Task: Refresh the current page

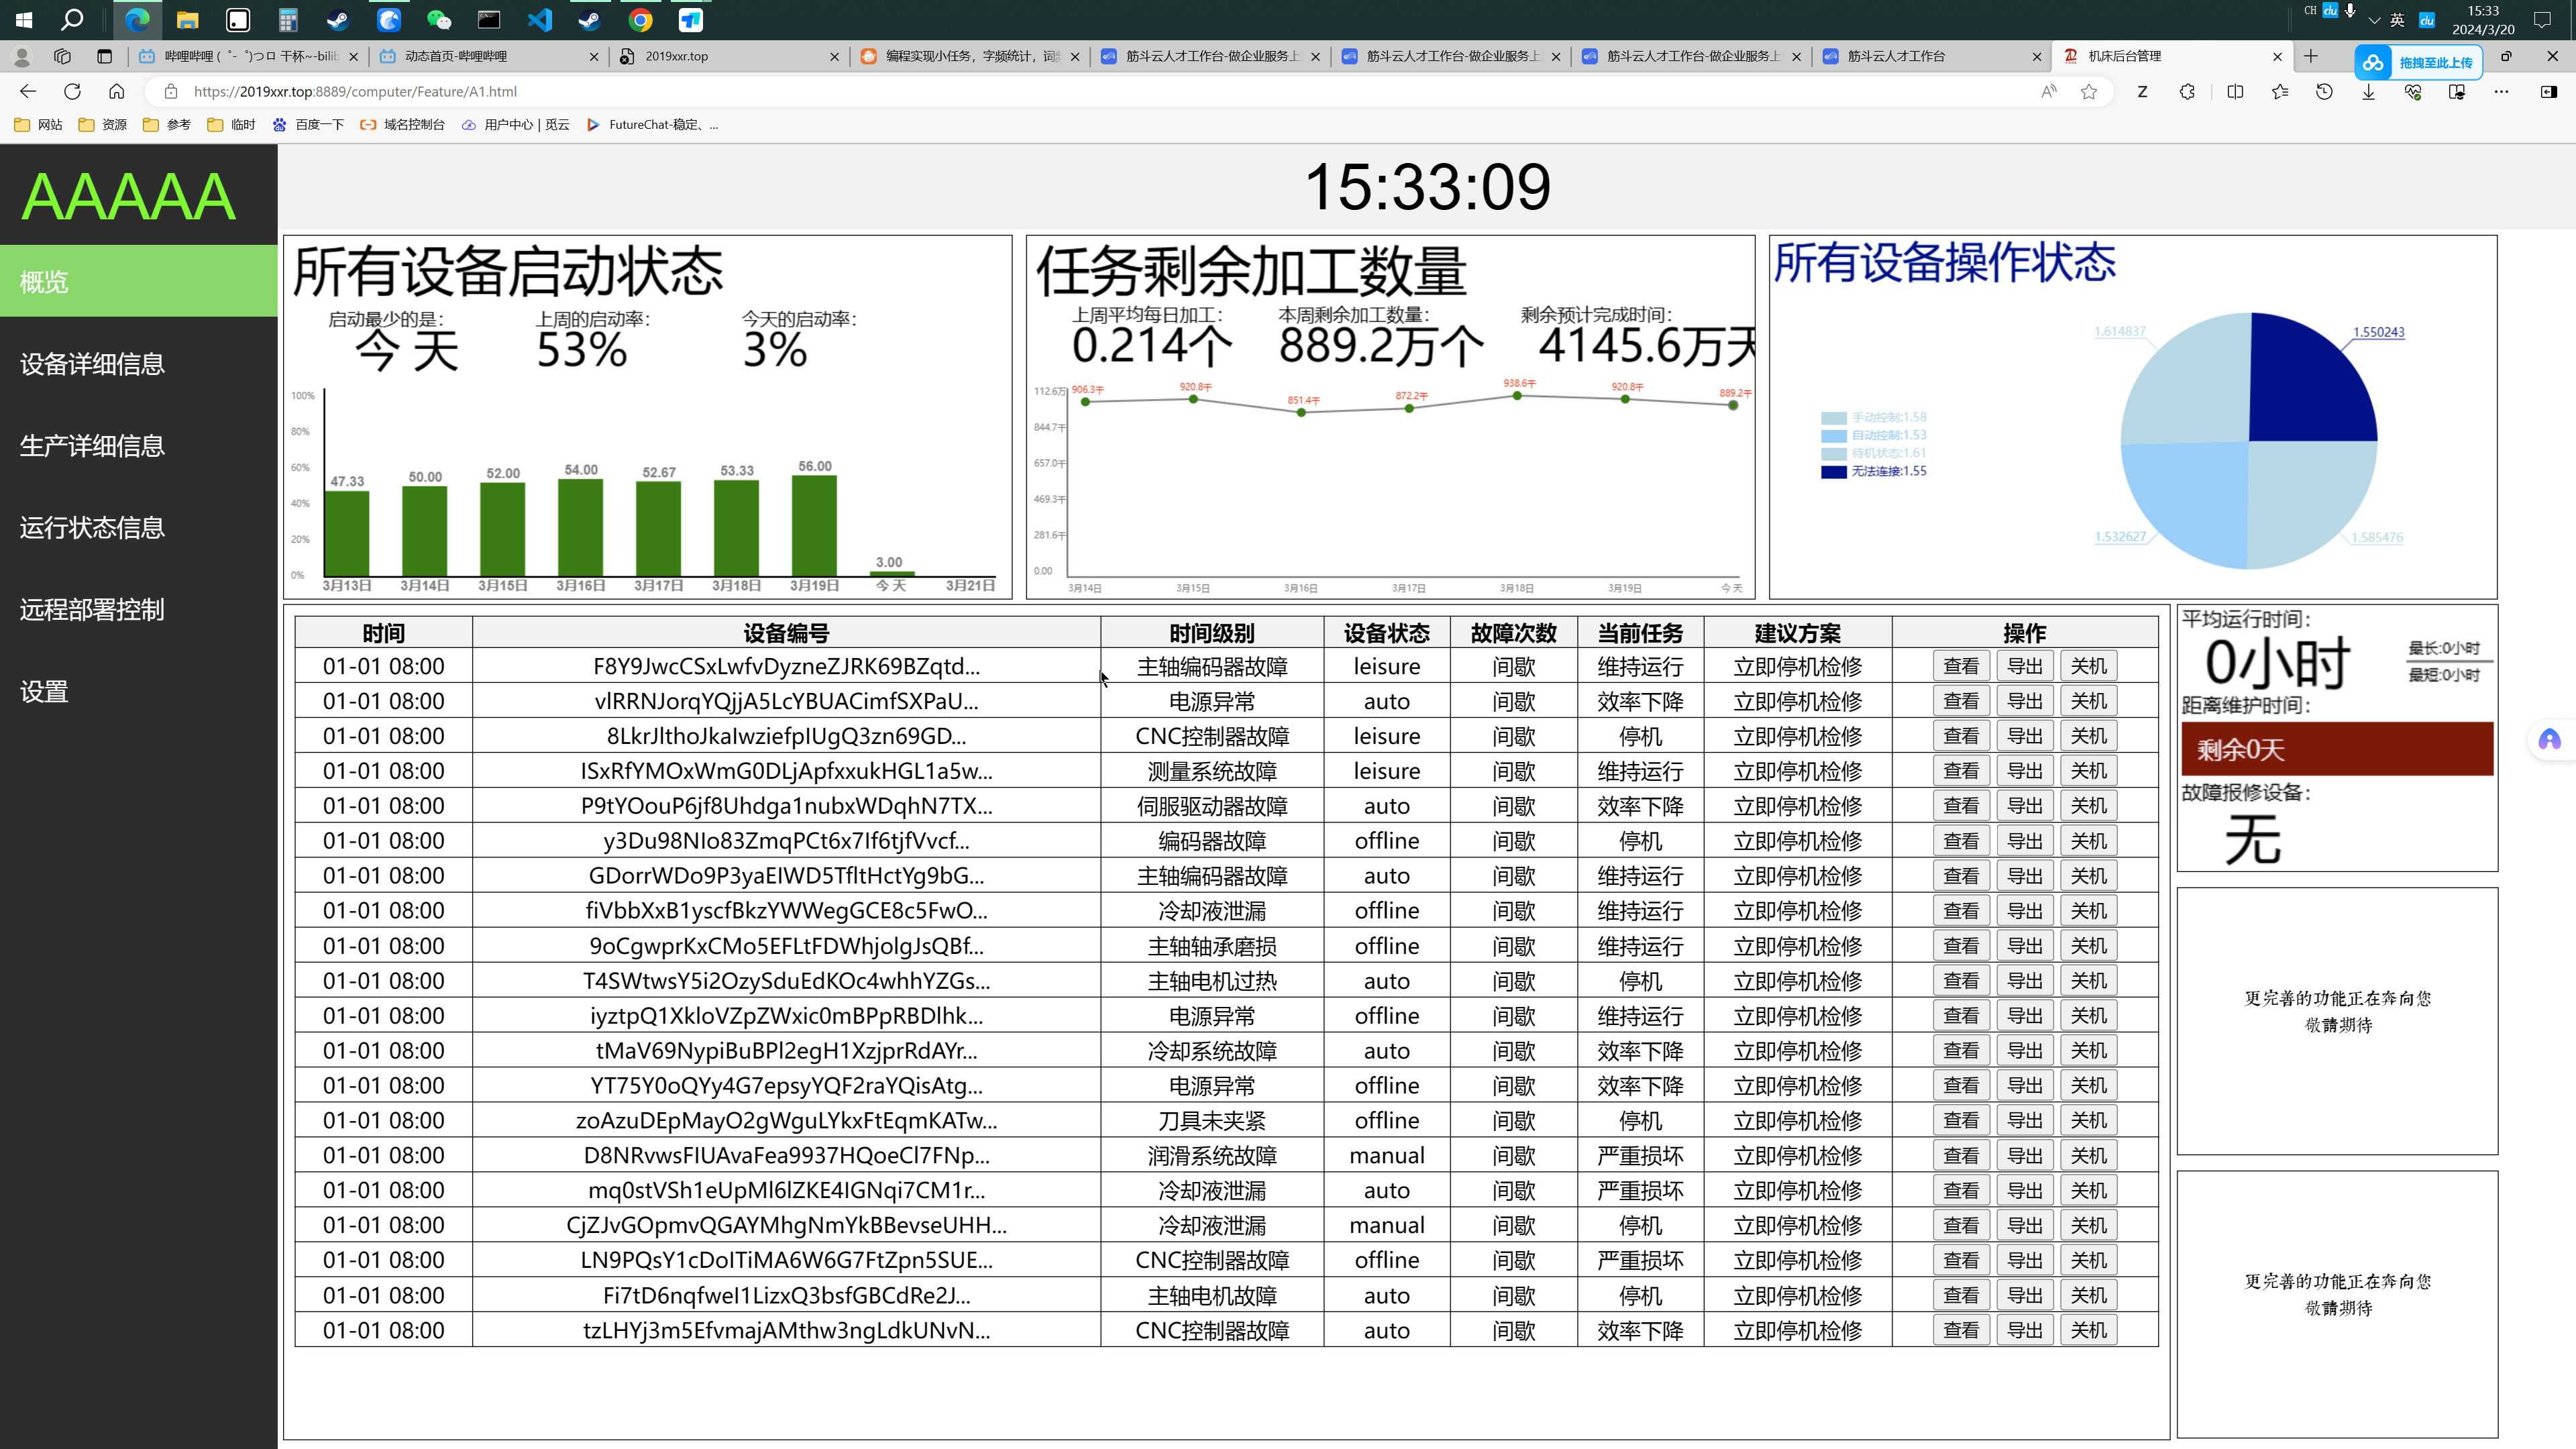Action: point(72,91)
